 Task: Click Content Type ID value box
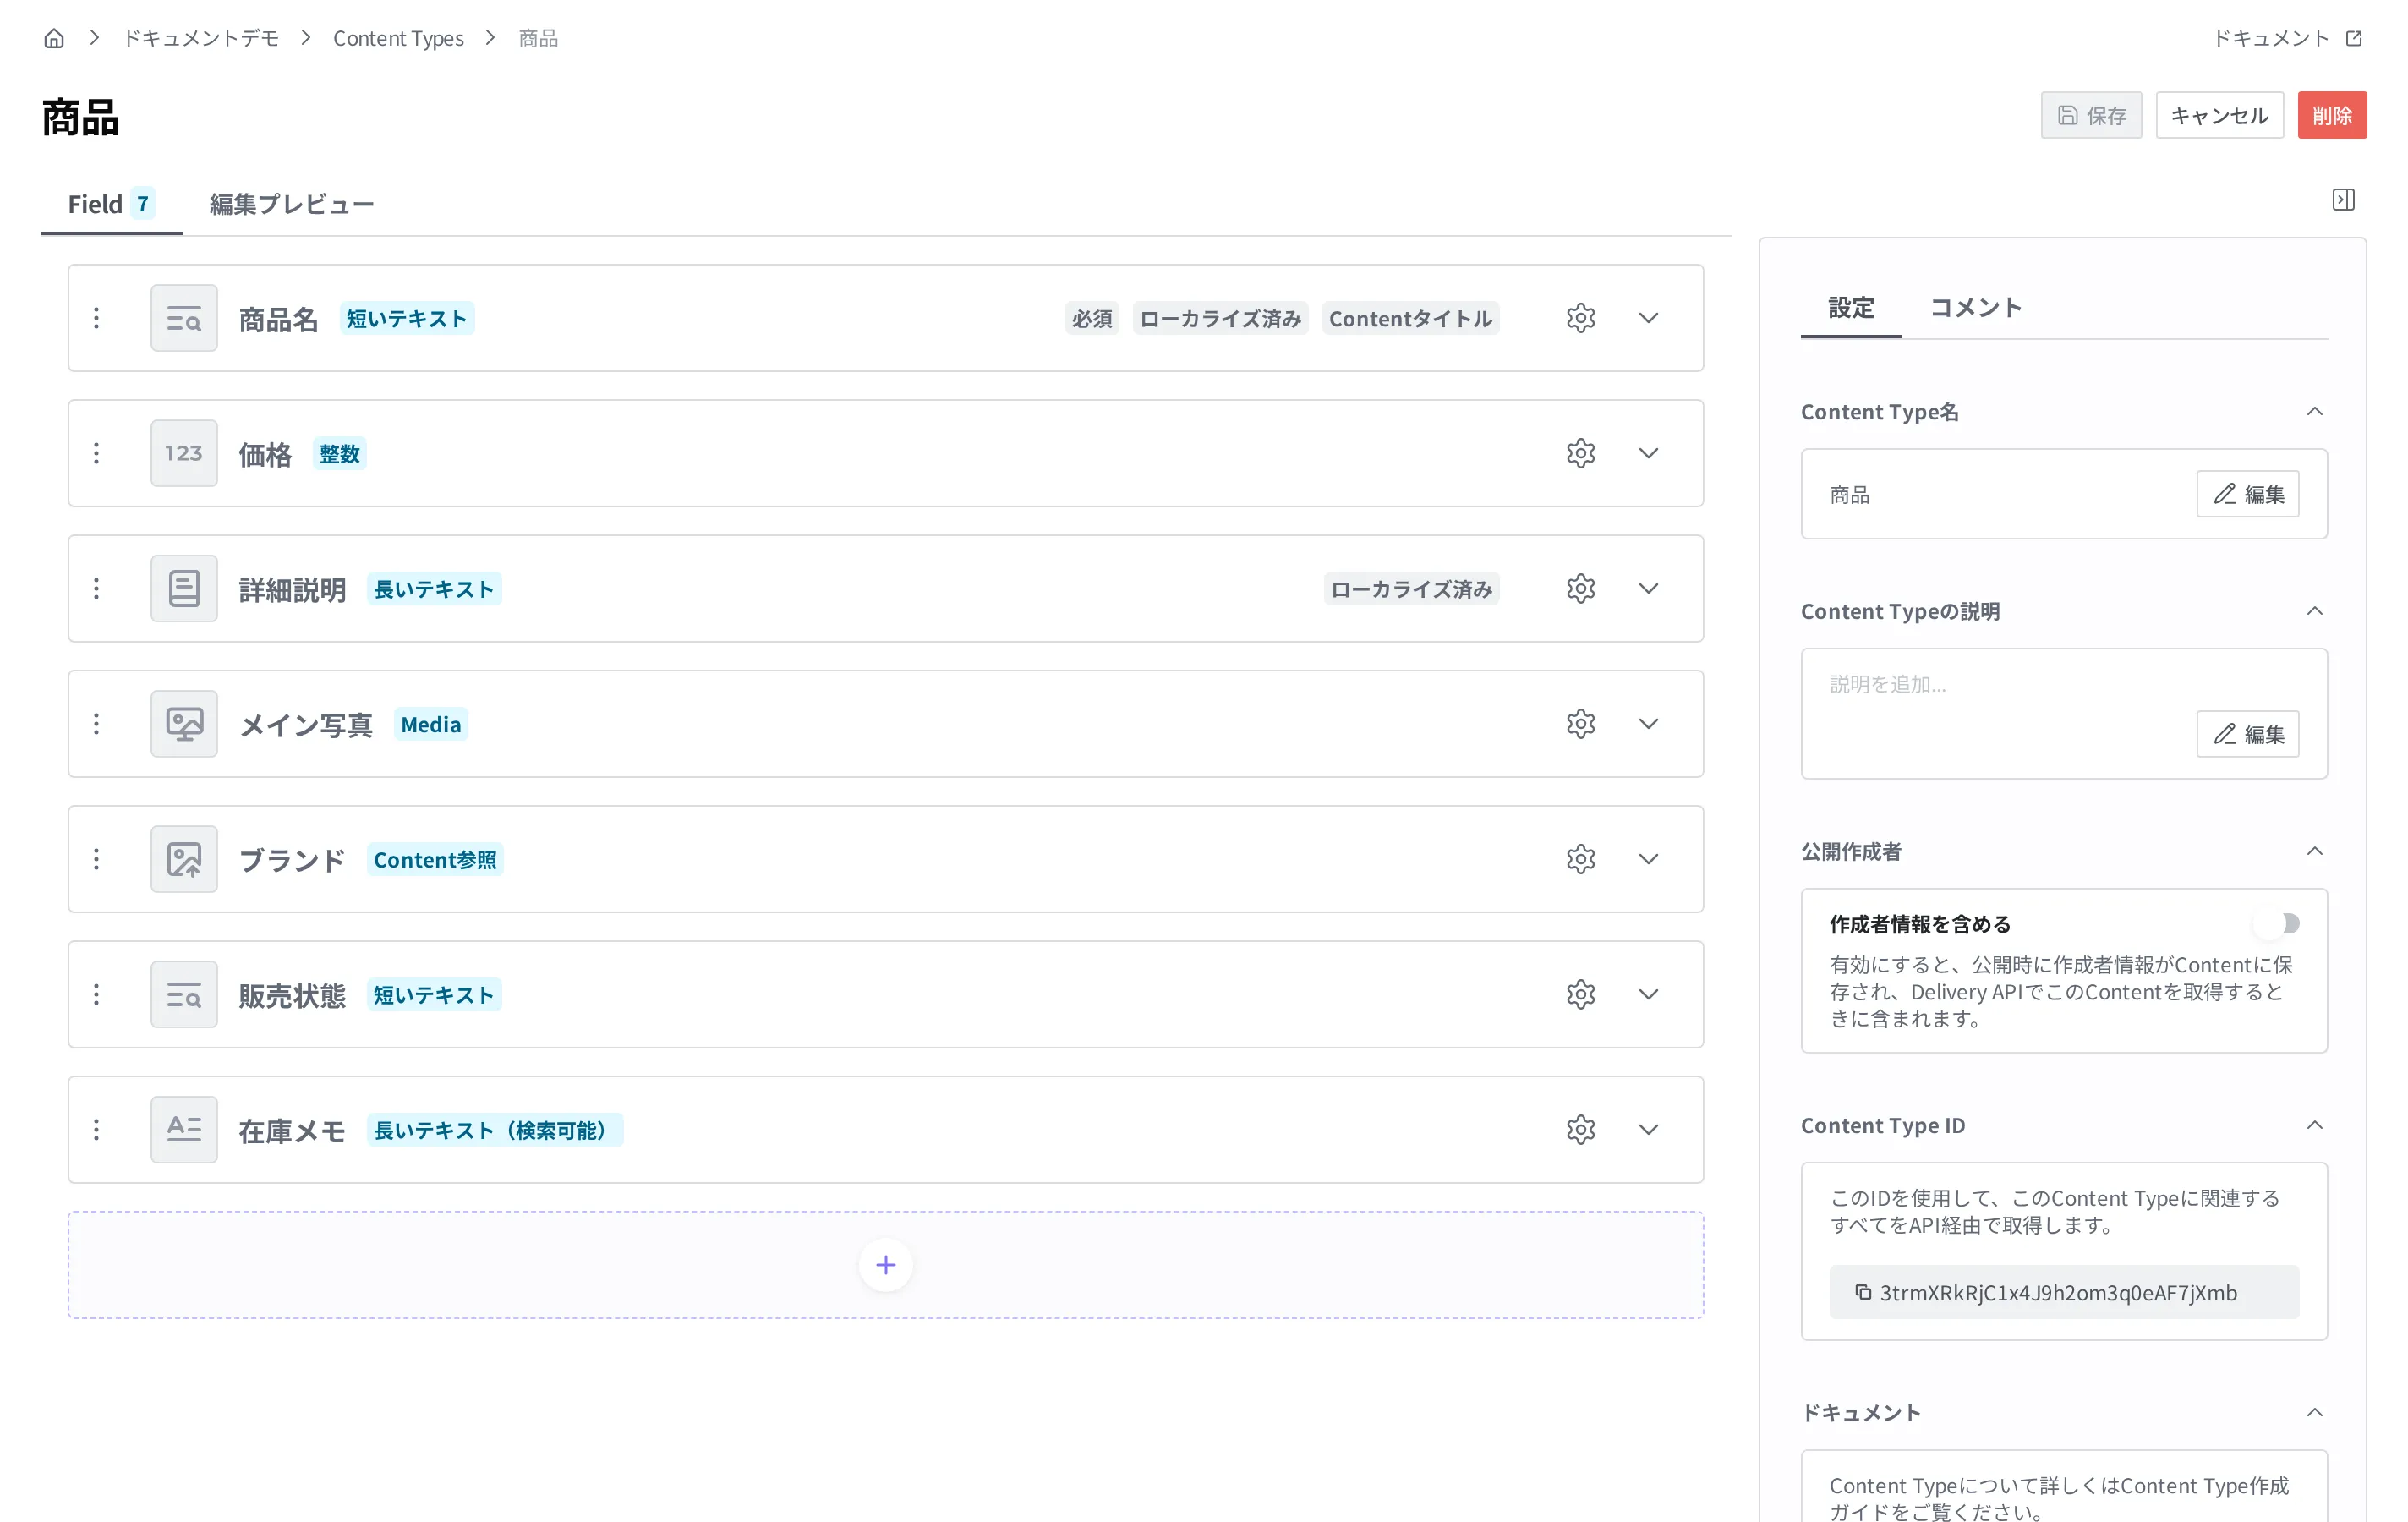(2064, 1292)
